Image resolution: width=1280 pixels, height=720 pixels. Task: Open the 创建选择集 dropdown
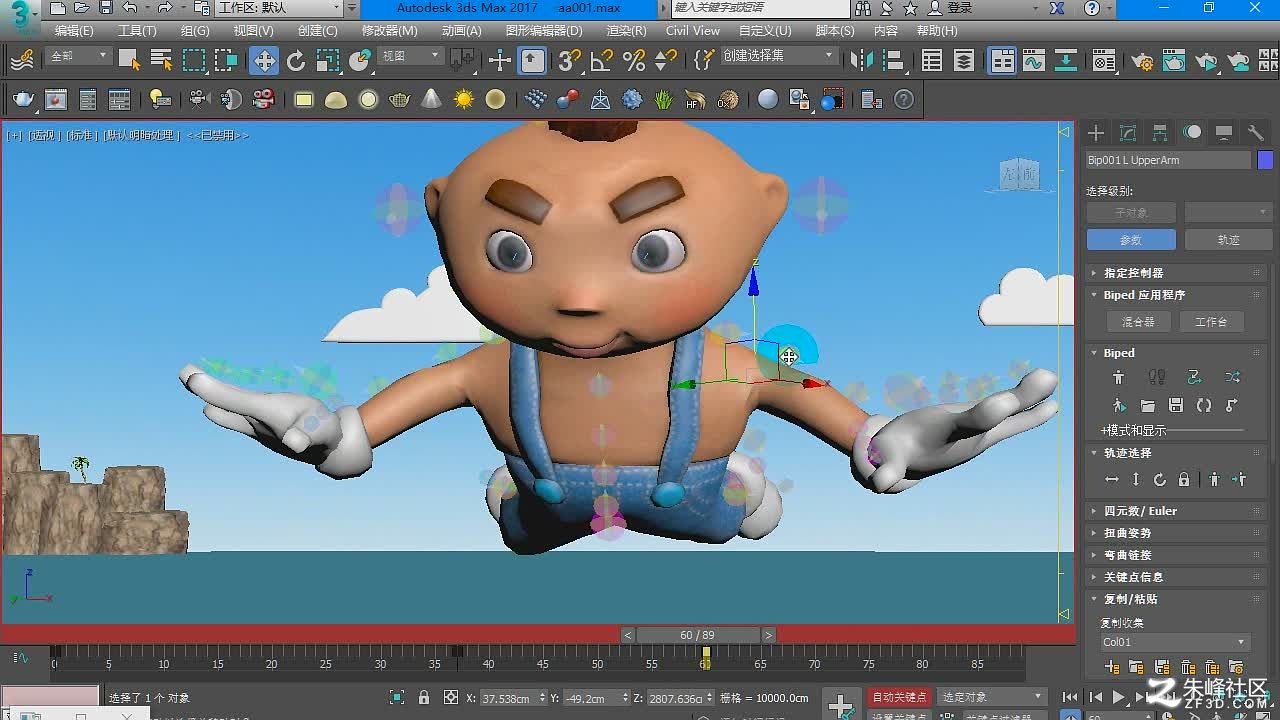pyautogui.click(x=778, y=56)
